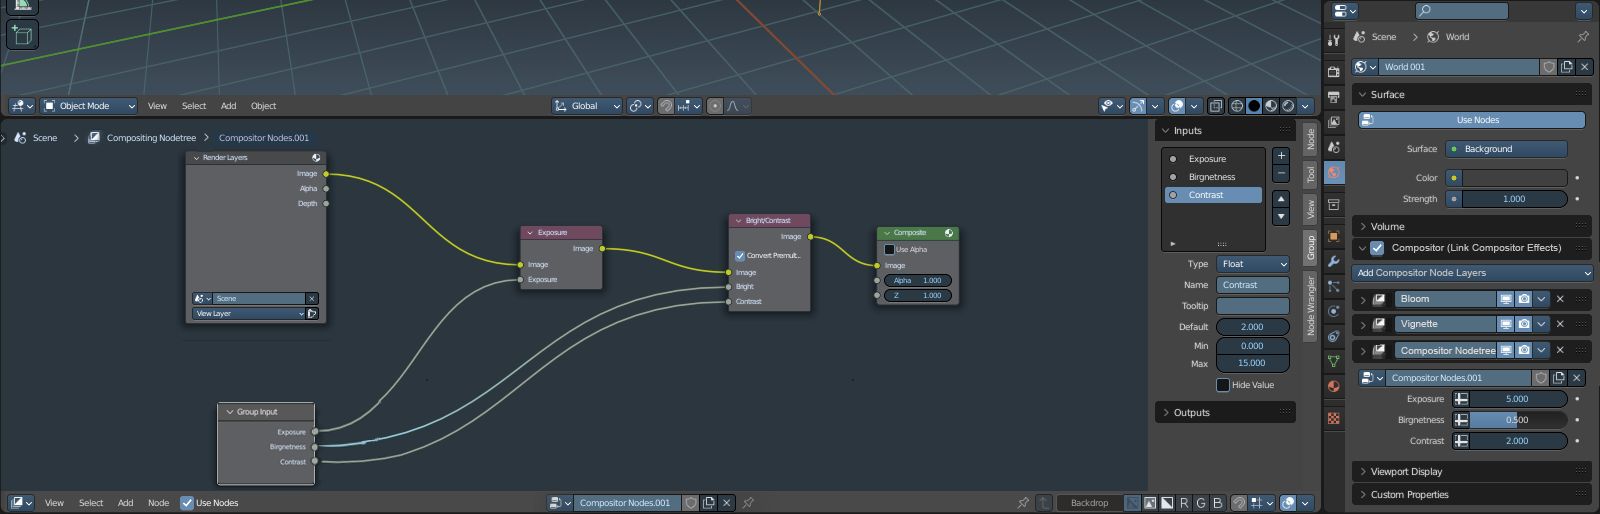Open the Physics properties tab icon
Viewport: 1600px width, 514px height.
point(1333,311)
